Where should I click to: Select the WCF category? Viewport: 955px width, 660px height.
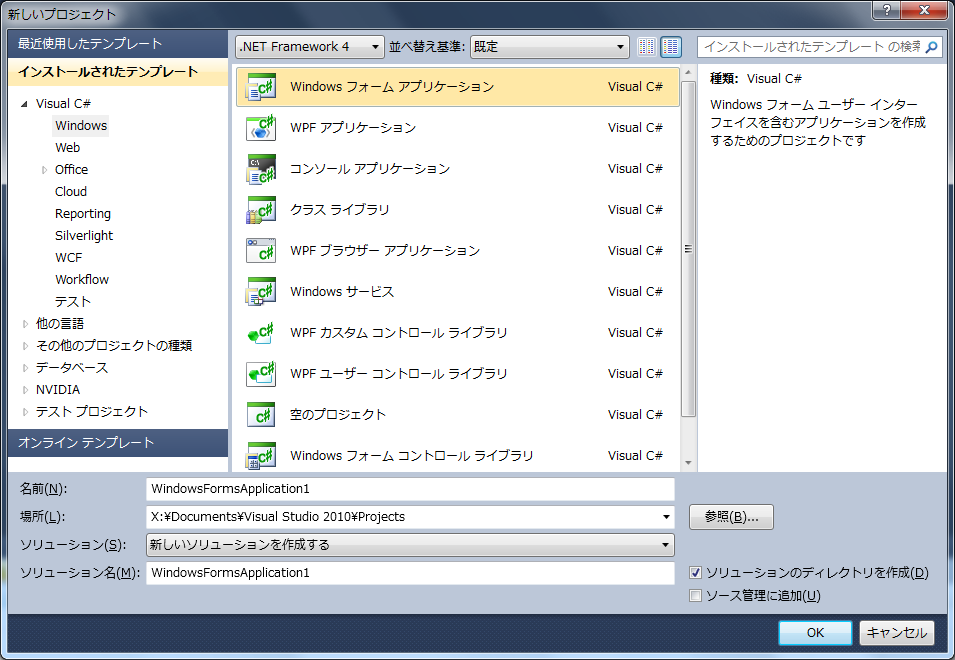coord(68,258)
